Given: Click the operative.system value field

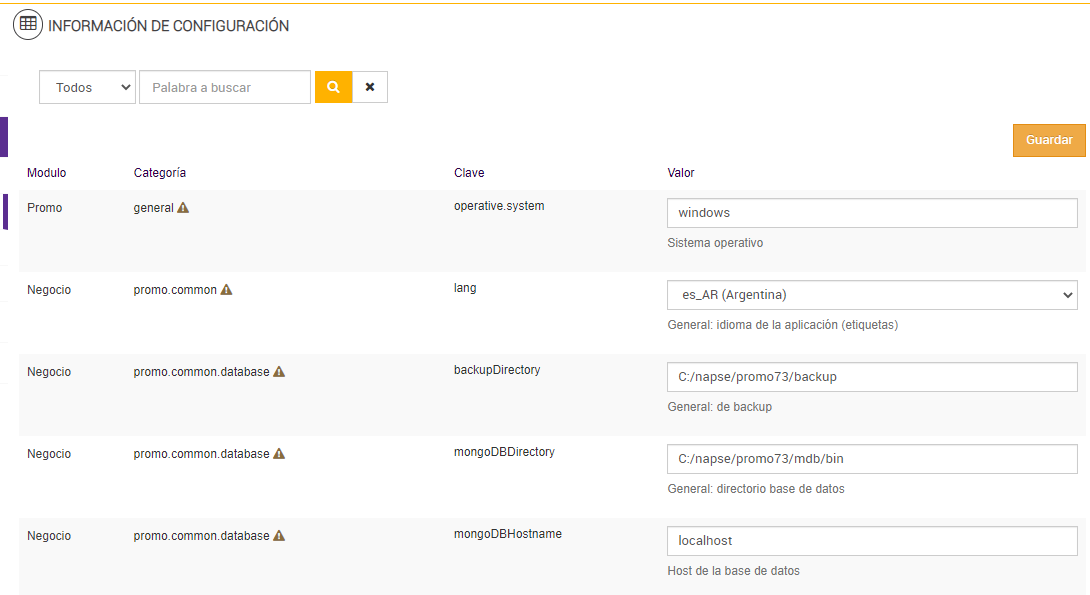Looking at the screenshot, I should (871, 213).
